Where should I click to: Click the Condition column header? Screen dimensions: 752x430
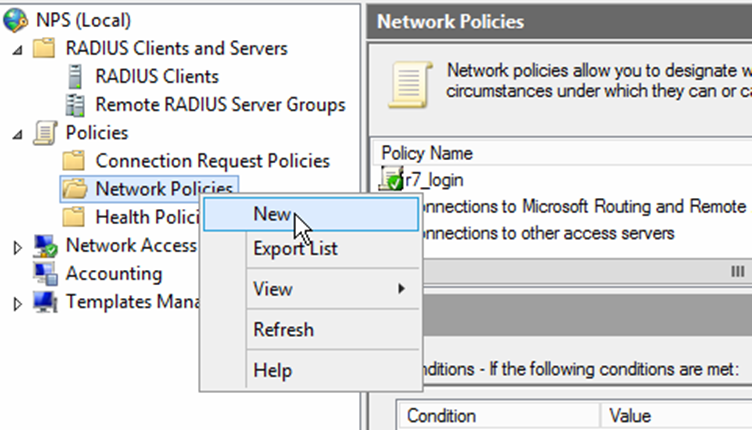[x=441, y=416]
